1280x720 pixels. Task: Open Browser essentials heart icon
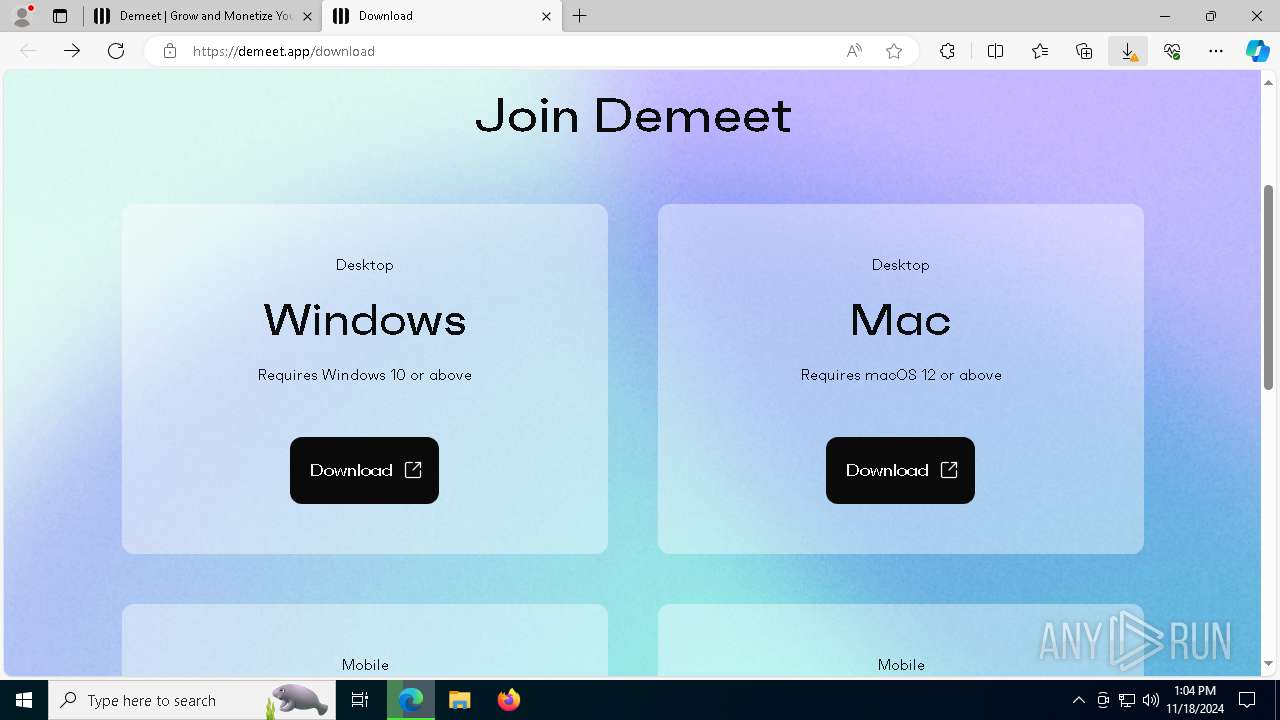click(1172, 51)
